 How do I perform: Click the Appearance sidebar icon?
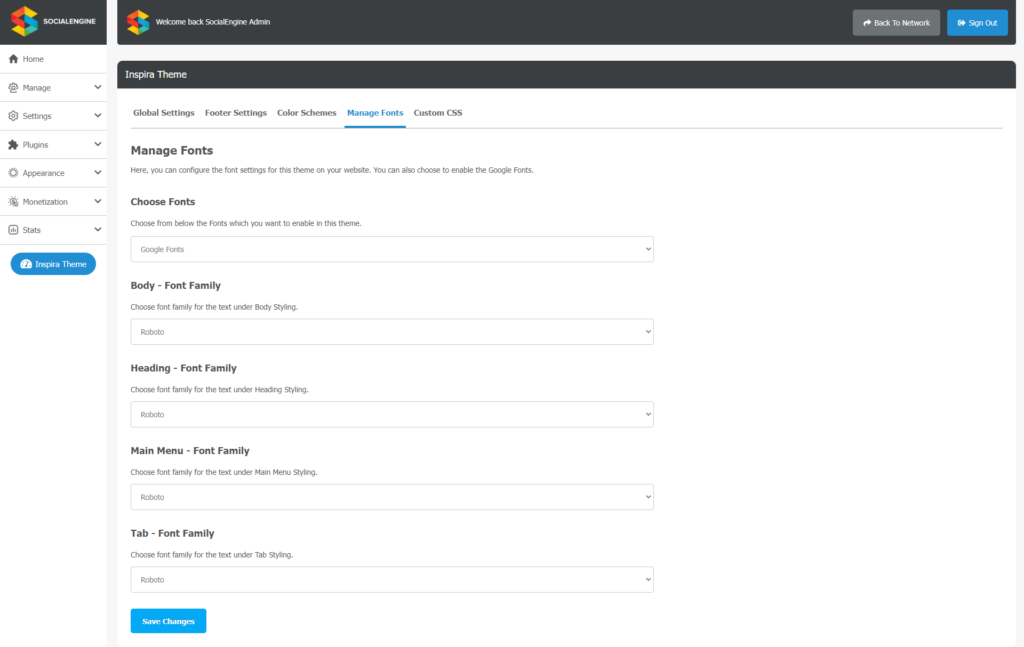(13, 173)
